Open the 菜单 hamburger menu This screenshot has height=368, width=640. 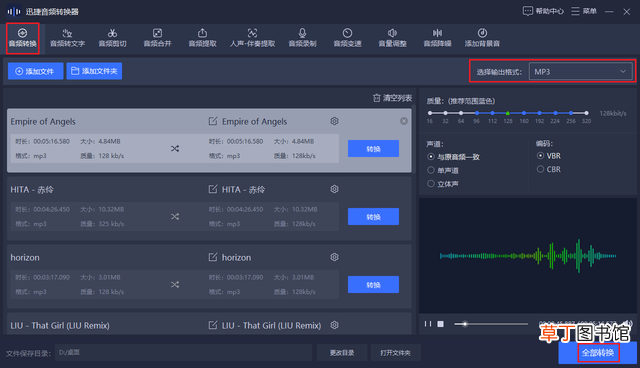point(584,11)
